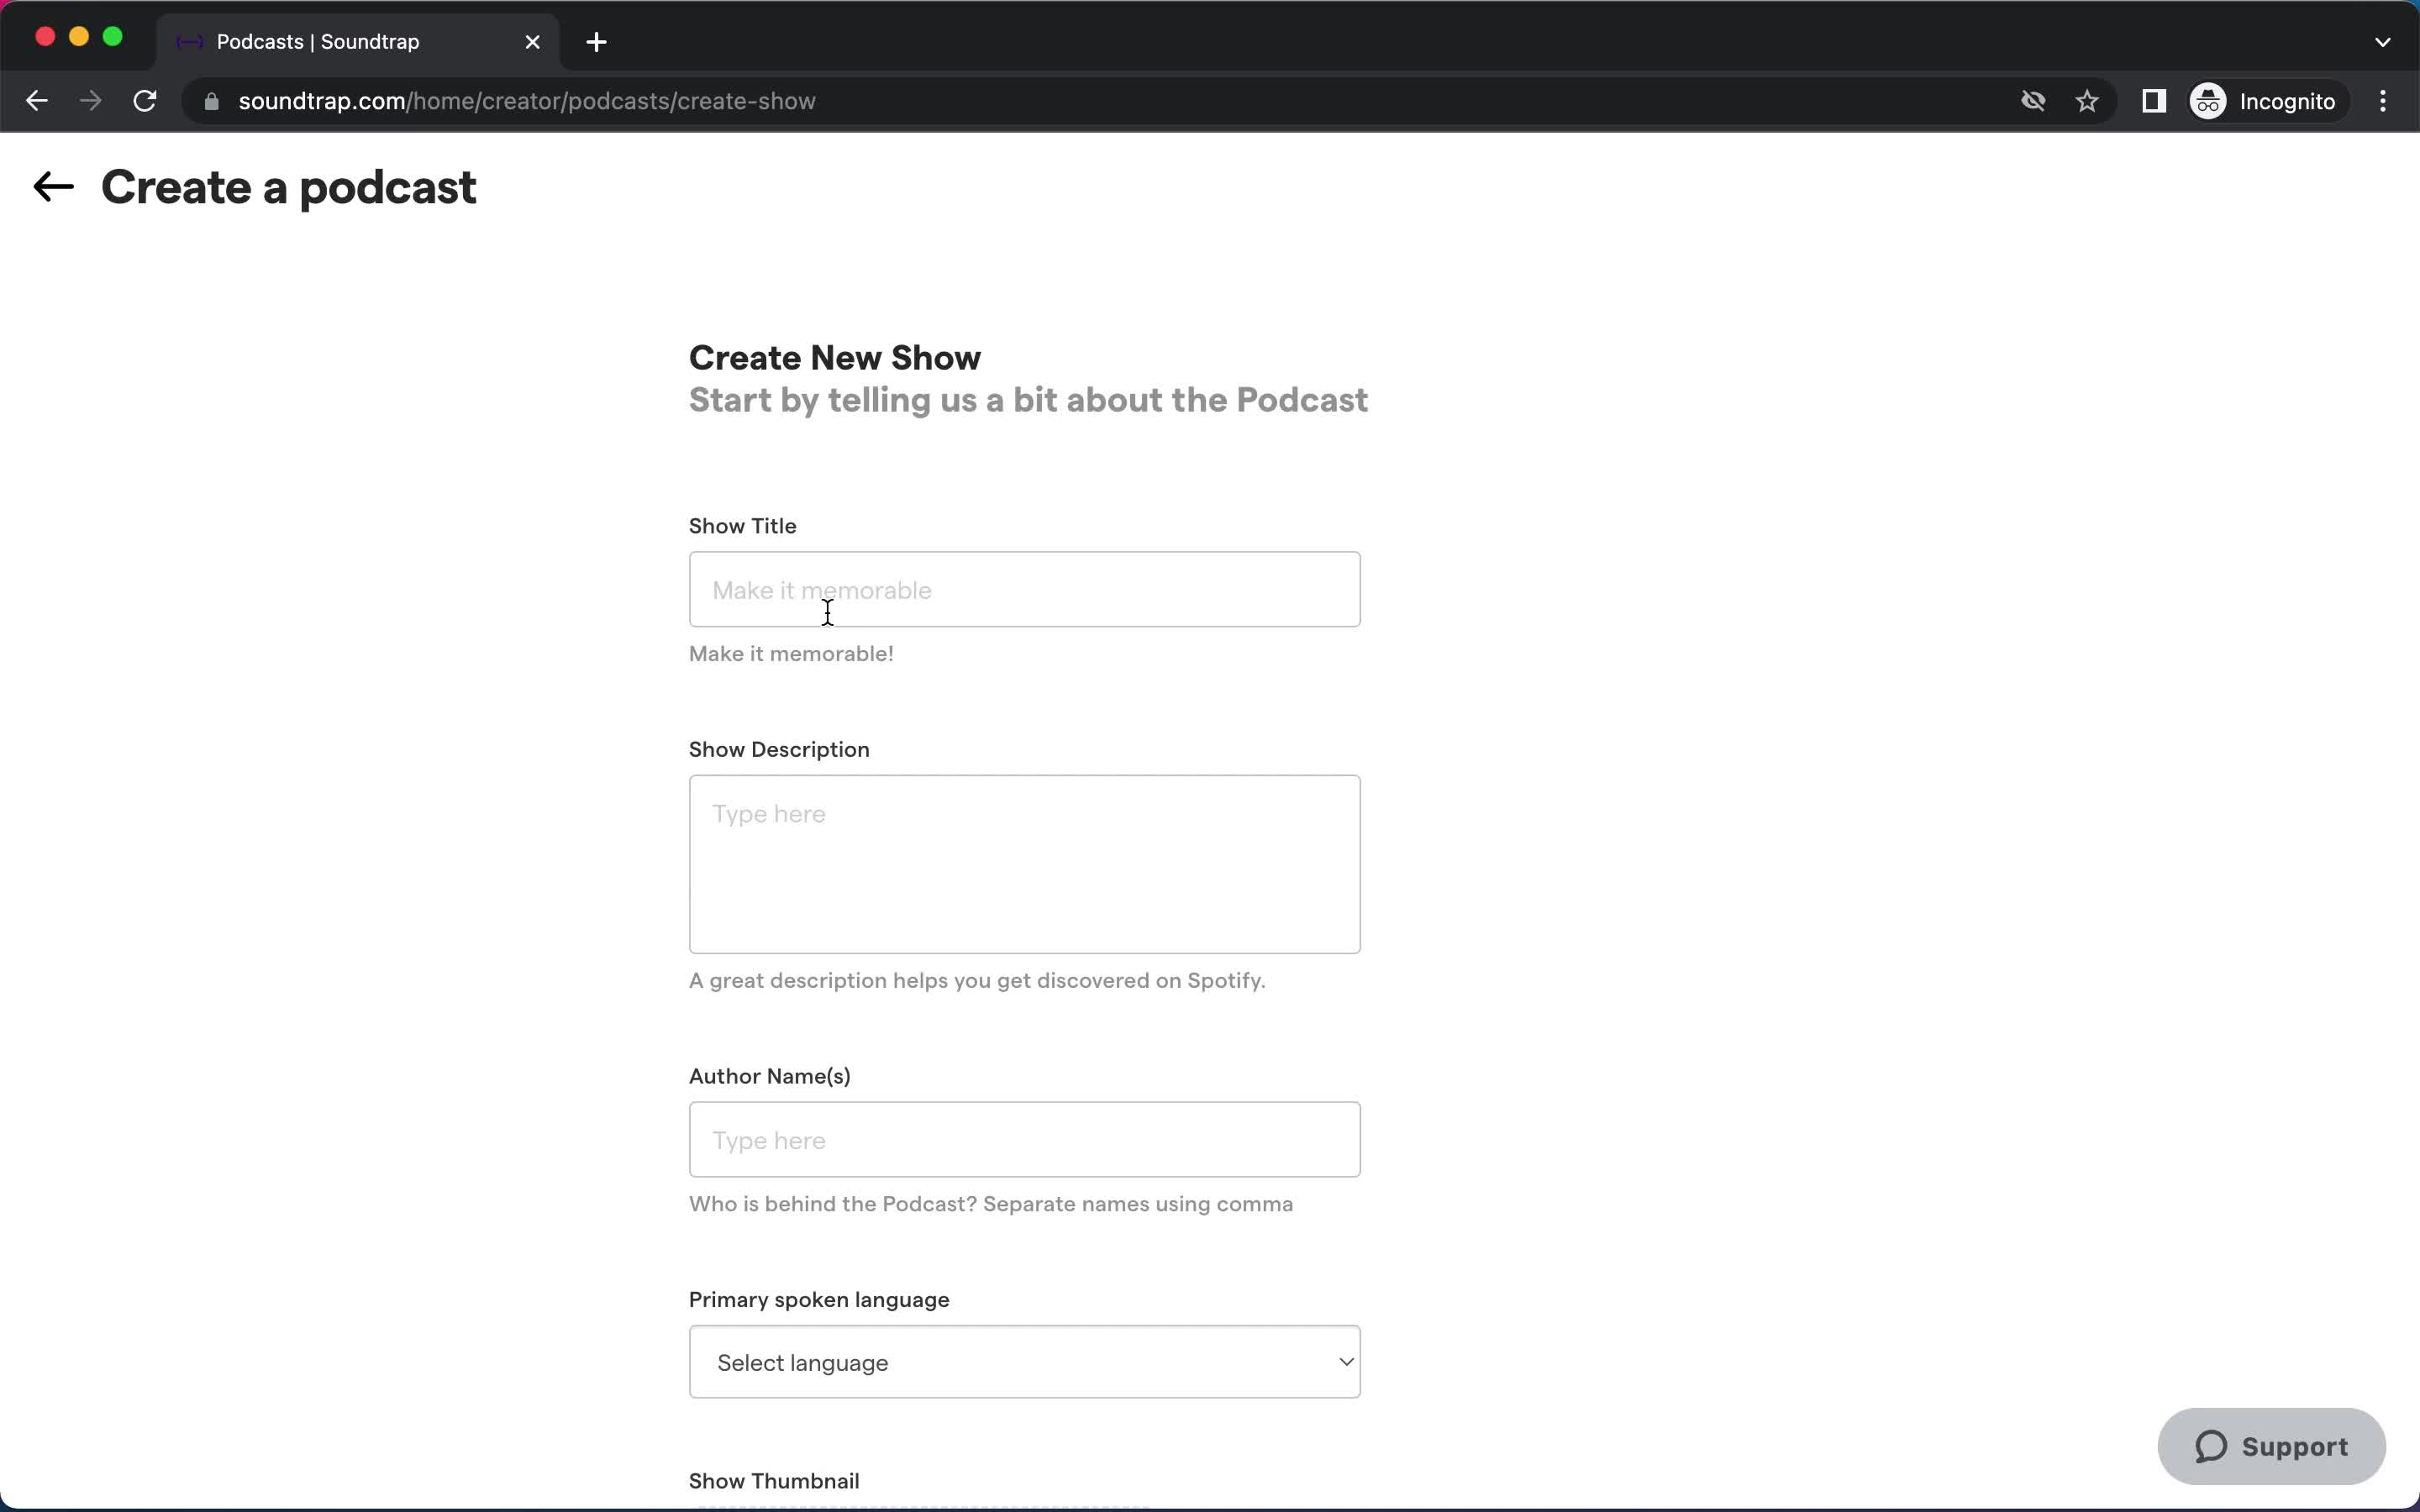Click the reload page icon
Image resolution: width=2420 pixels, height=1512 pixels.
click(148, 101)
